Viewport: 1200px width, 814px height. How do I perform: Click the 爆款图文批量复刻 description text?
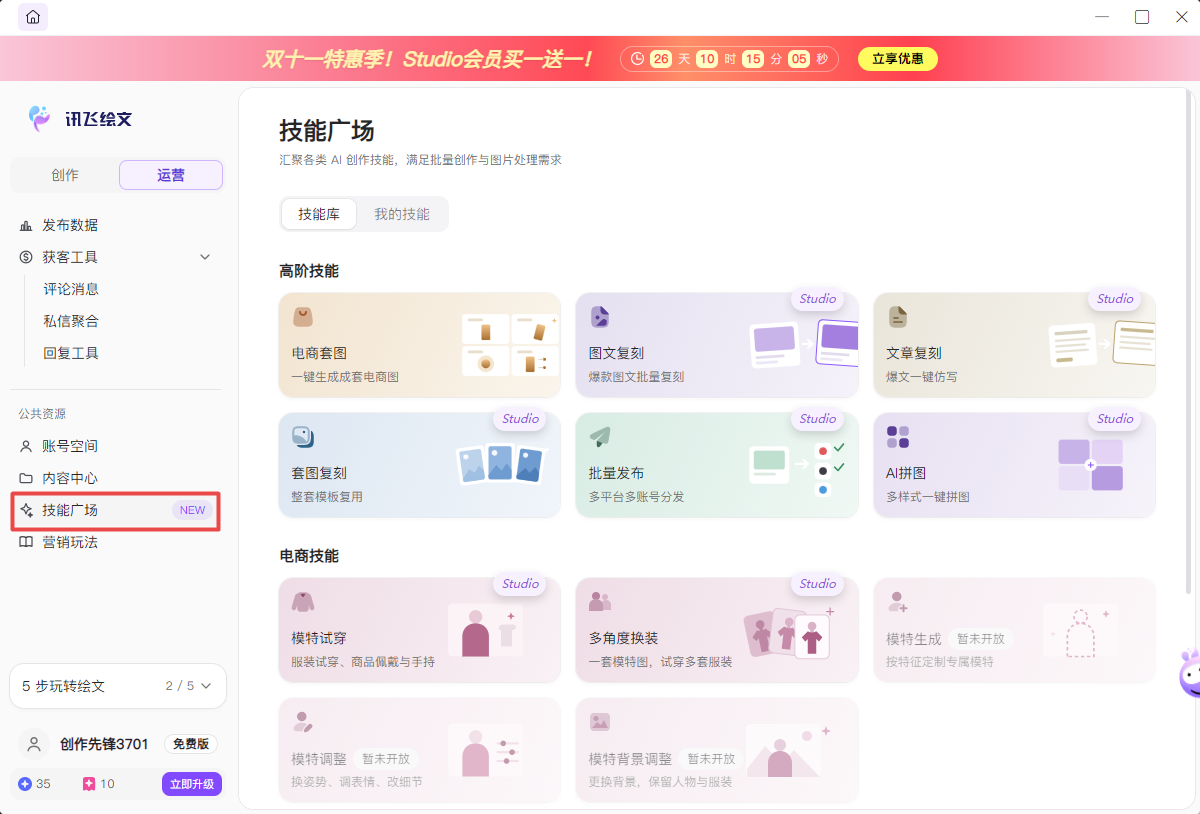point(637,377)
